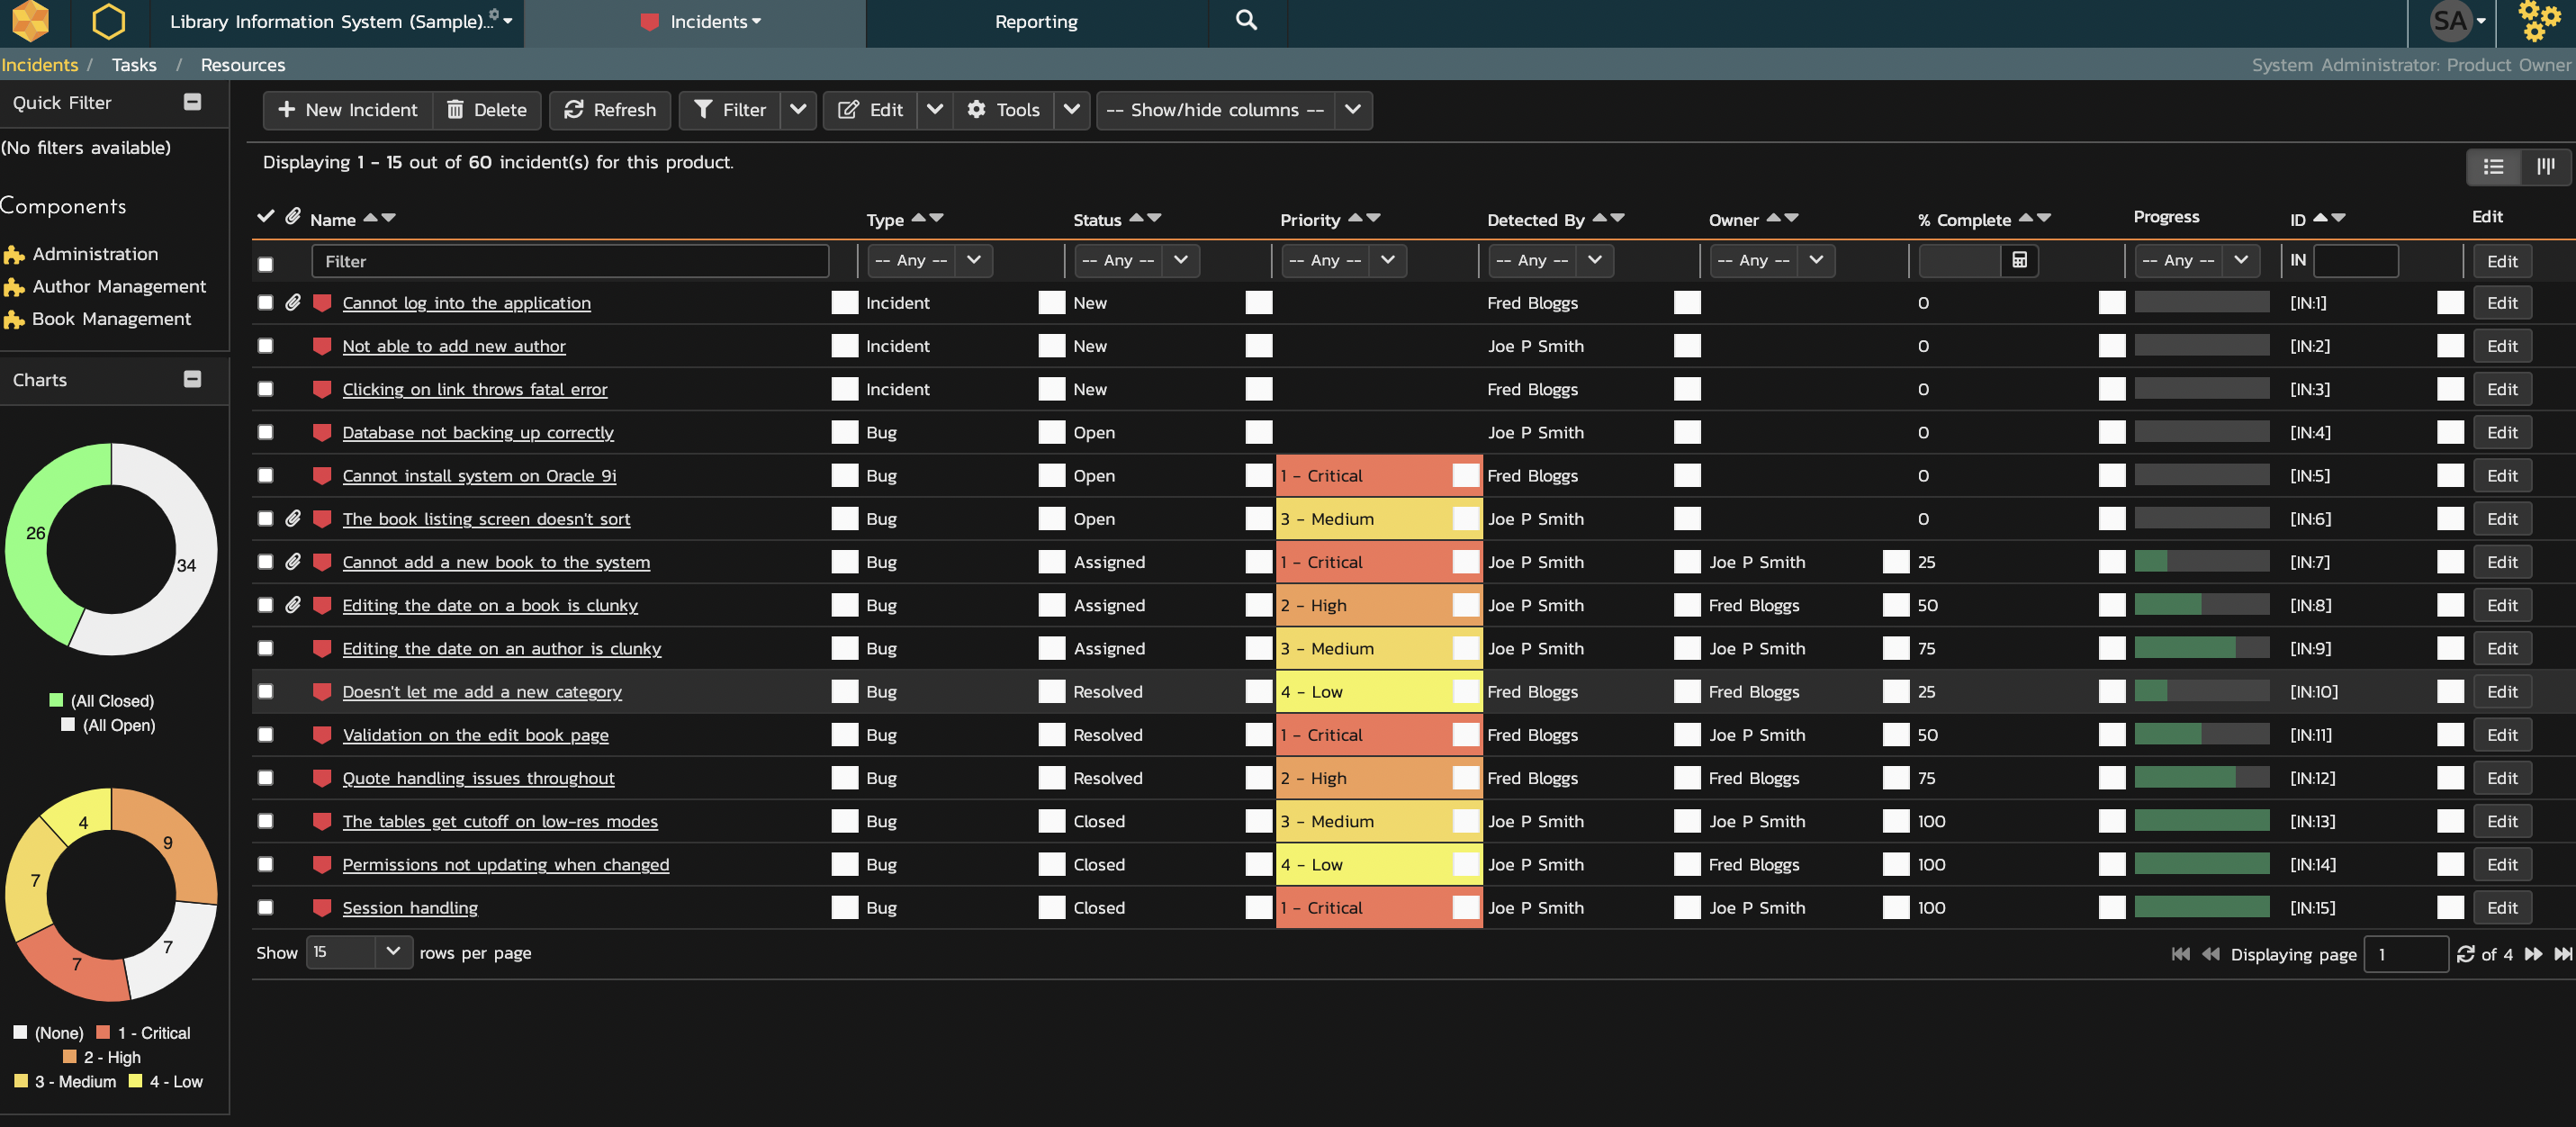Switch to board view icon
Viewport: 2576px width, 1127px height.
point(2545,167)
